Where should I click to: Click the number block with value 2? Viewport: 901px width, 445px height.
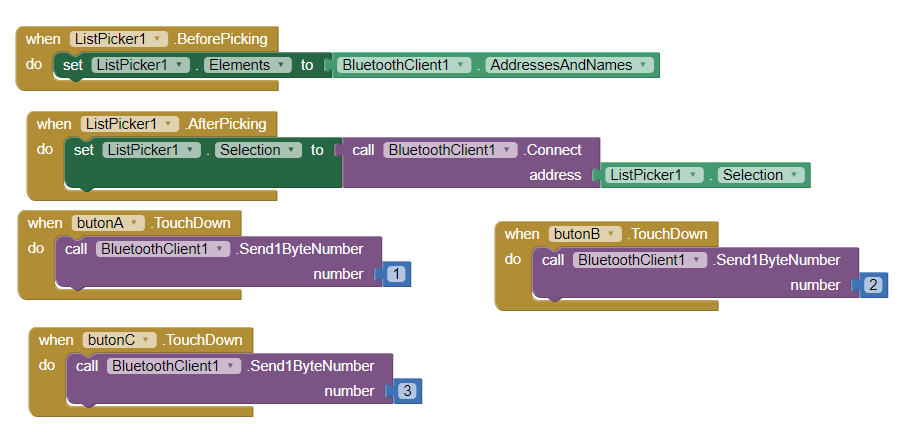click(x=874, y=285)
